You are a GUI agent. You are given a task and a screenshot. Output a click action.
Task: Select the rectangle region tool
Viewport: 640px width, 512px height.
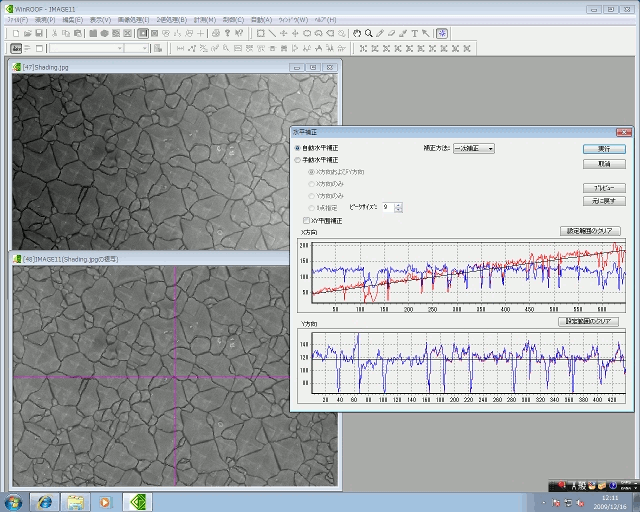point(260,33)
